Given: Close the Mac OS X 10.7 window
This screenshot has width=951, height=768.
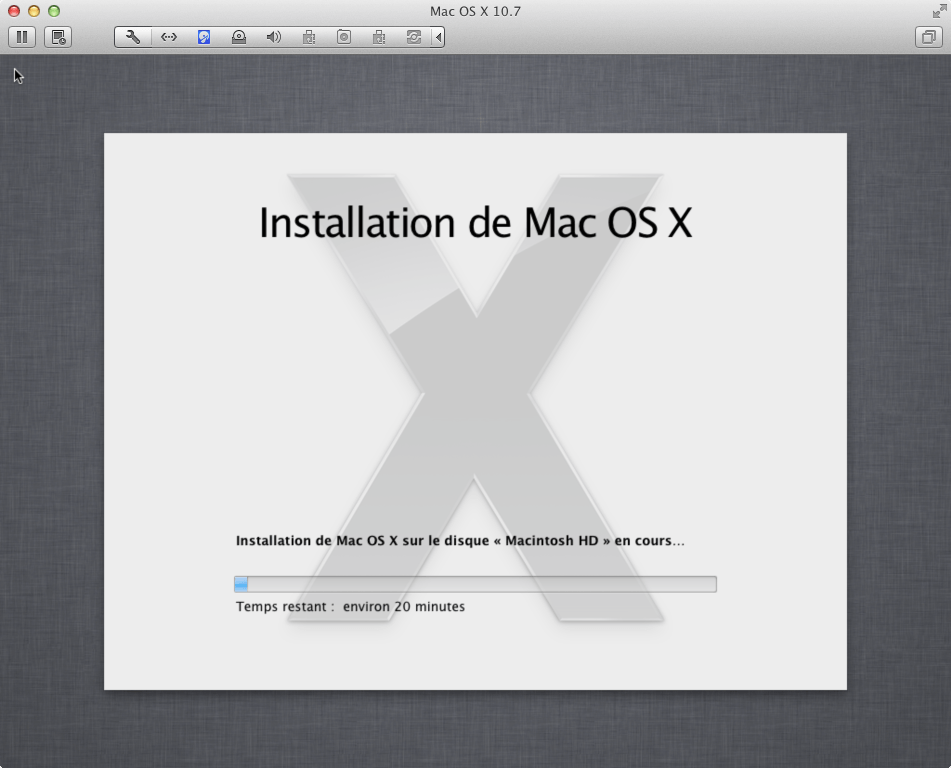Looking at the screenshot, I should [14, 11].
